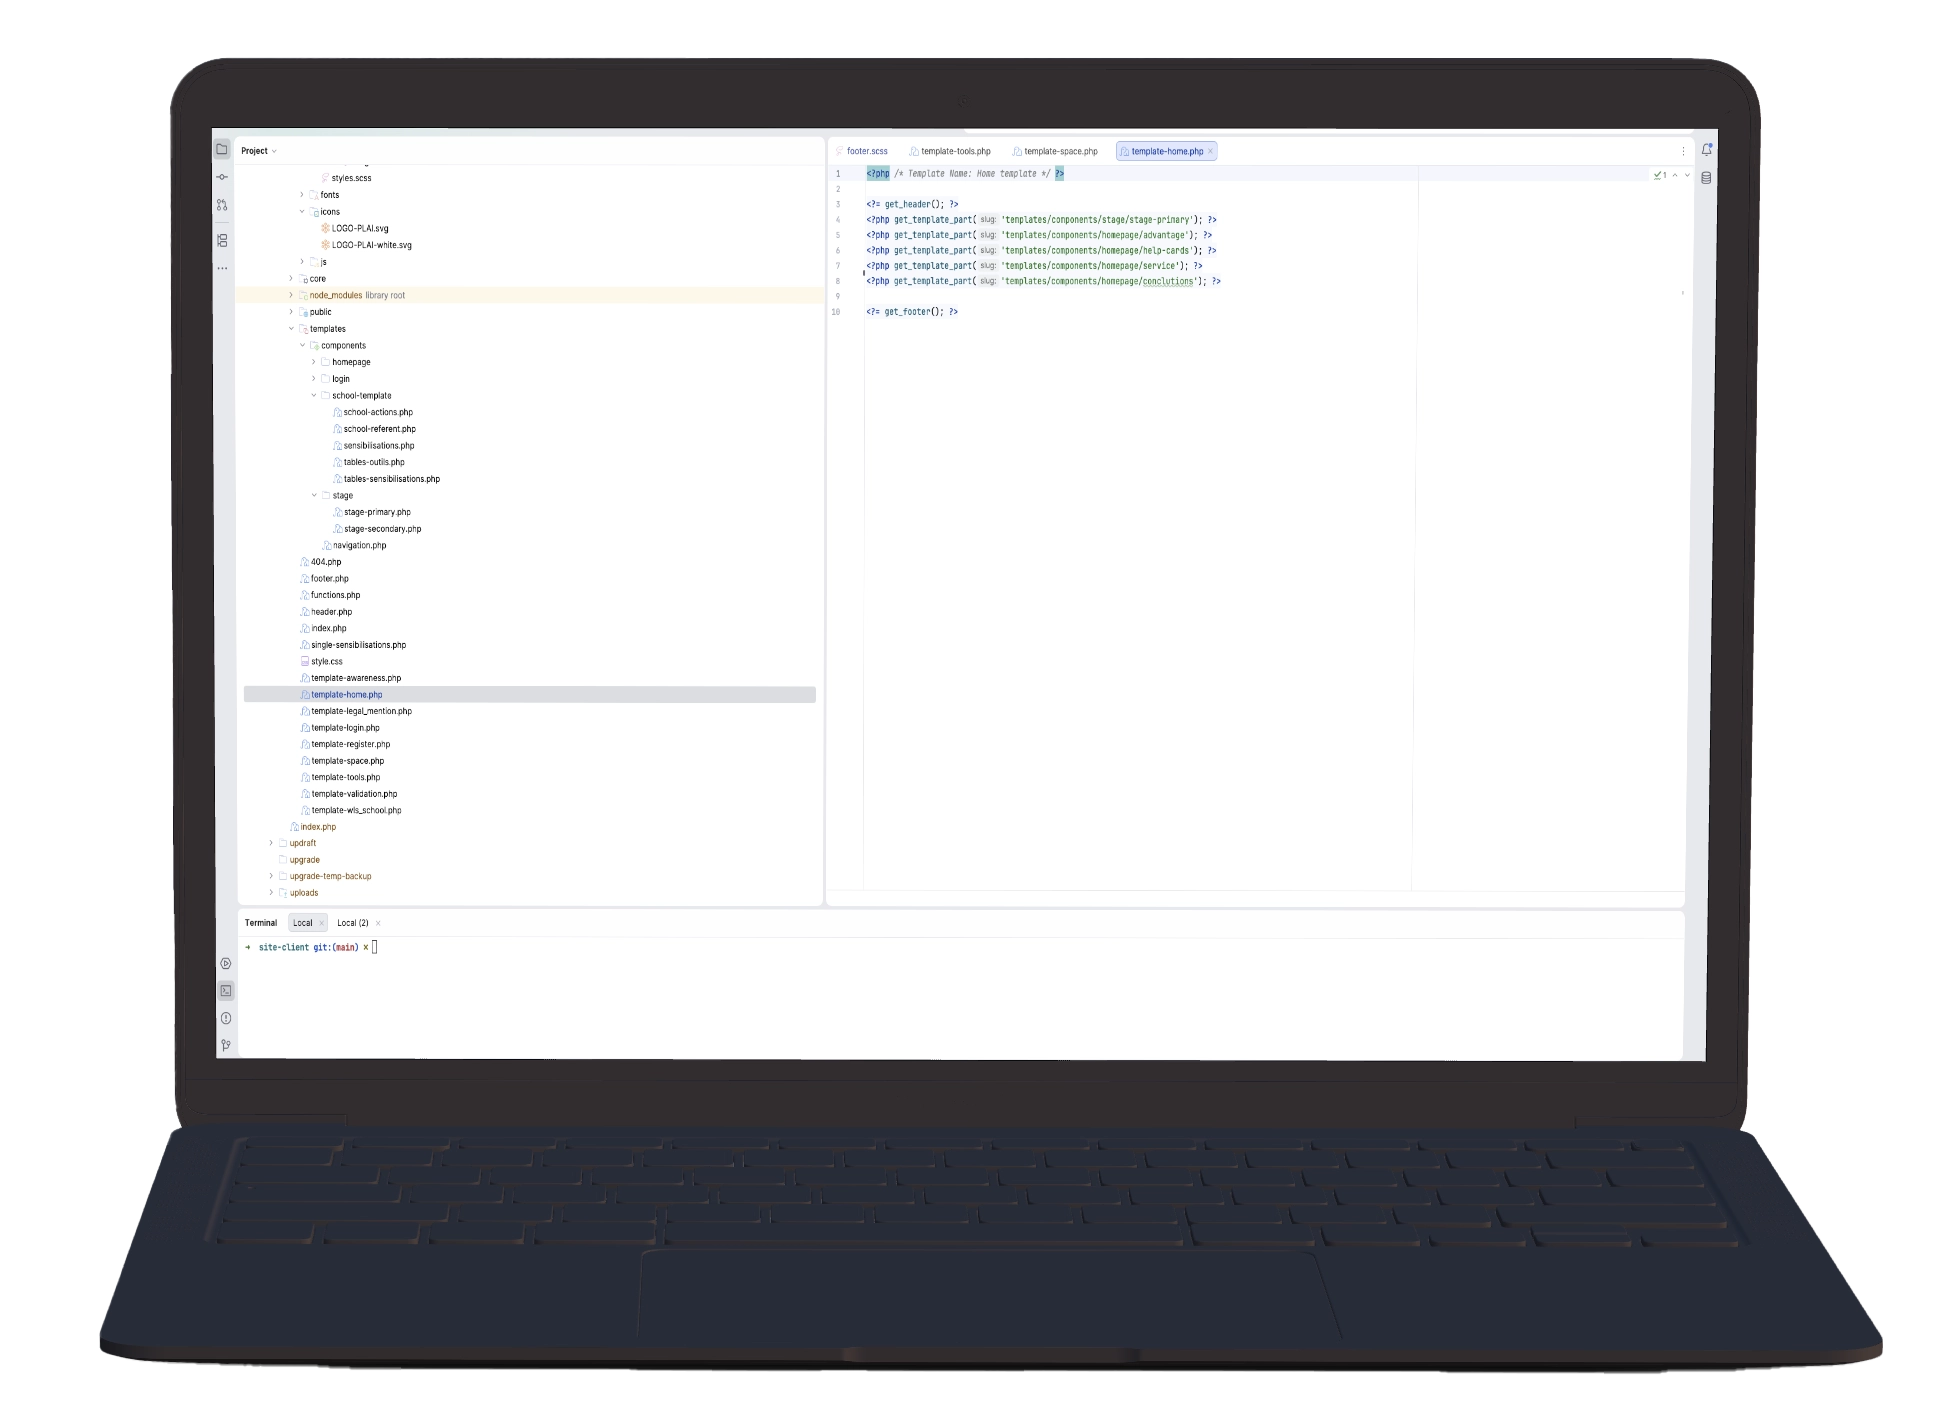
Task: Toggle the Project tool window folder icon
Action: click(x=222, y=149)
